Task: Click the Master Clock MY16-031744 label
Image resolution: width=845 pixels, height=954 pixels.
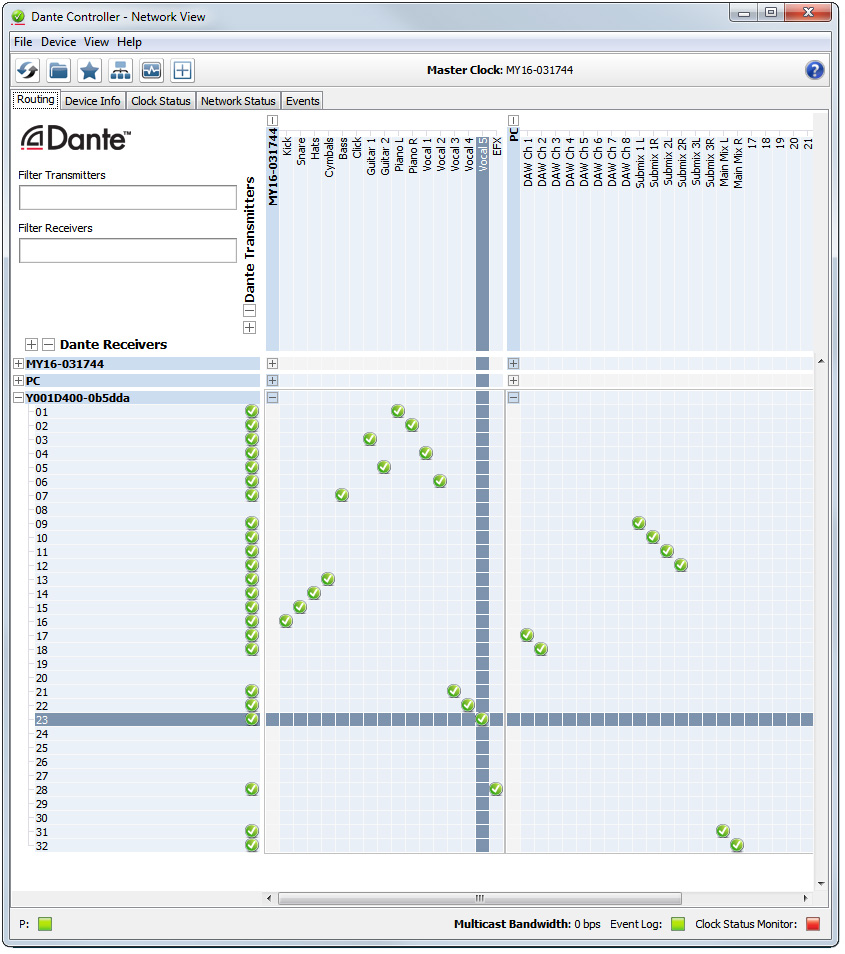Action: coord(499,71)
